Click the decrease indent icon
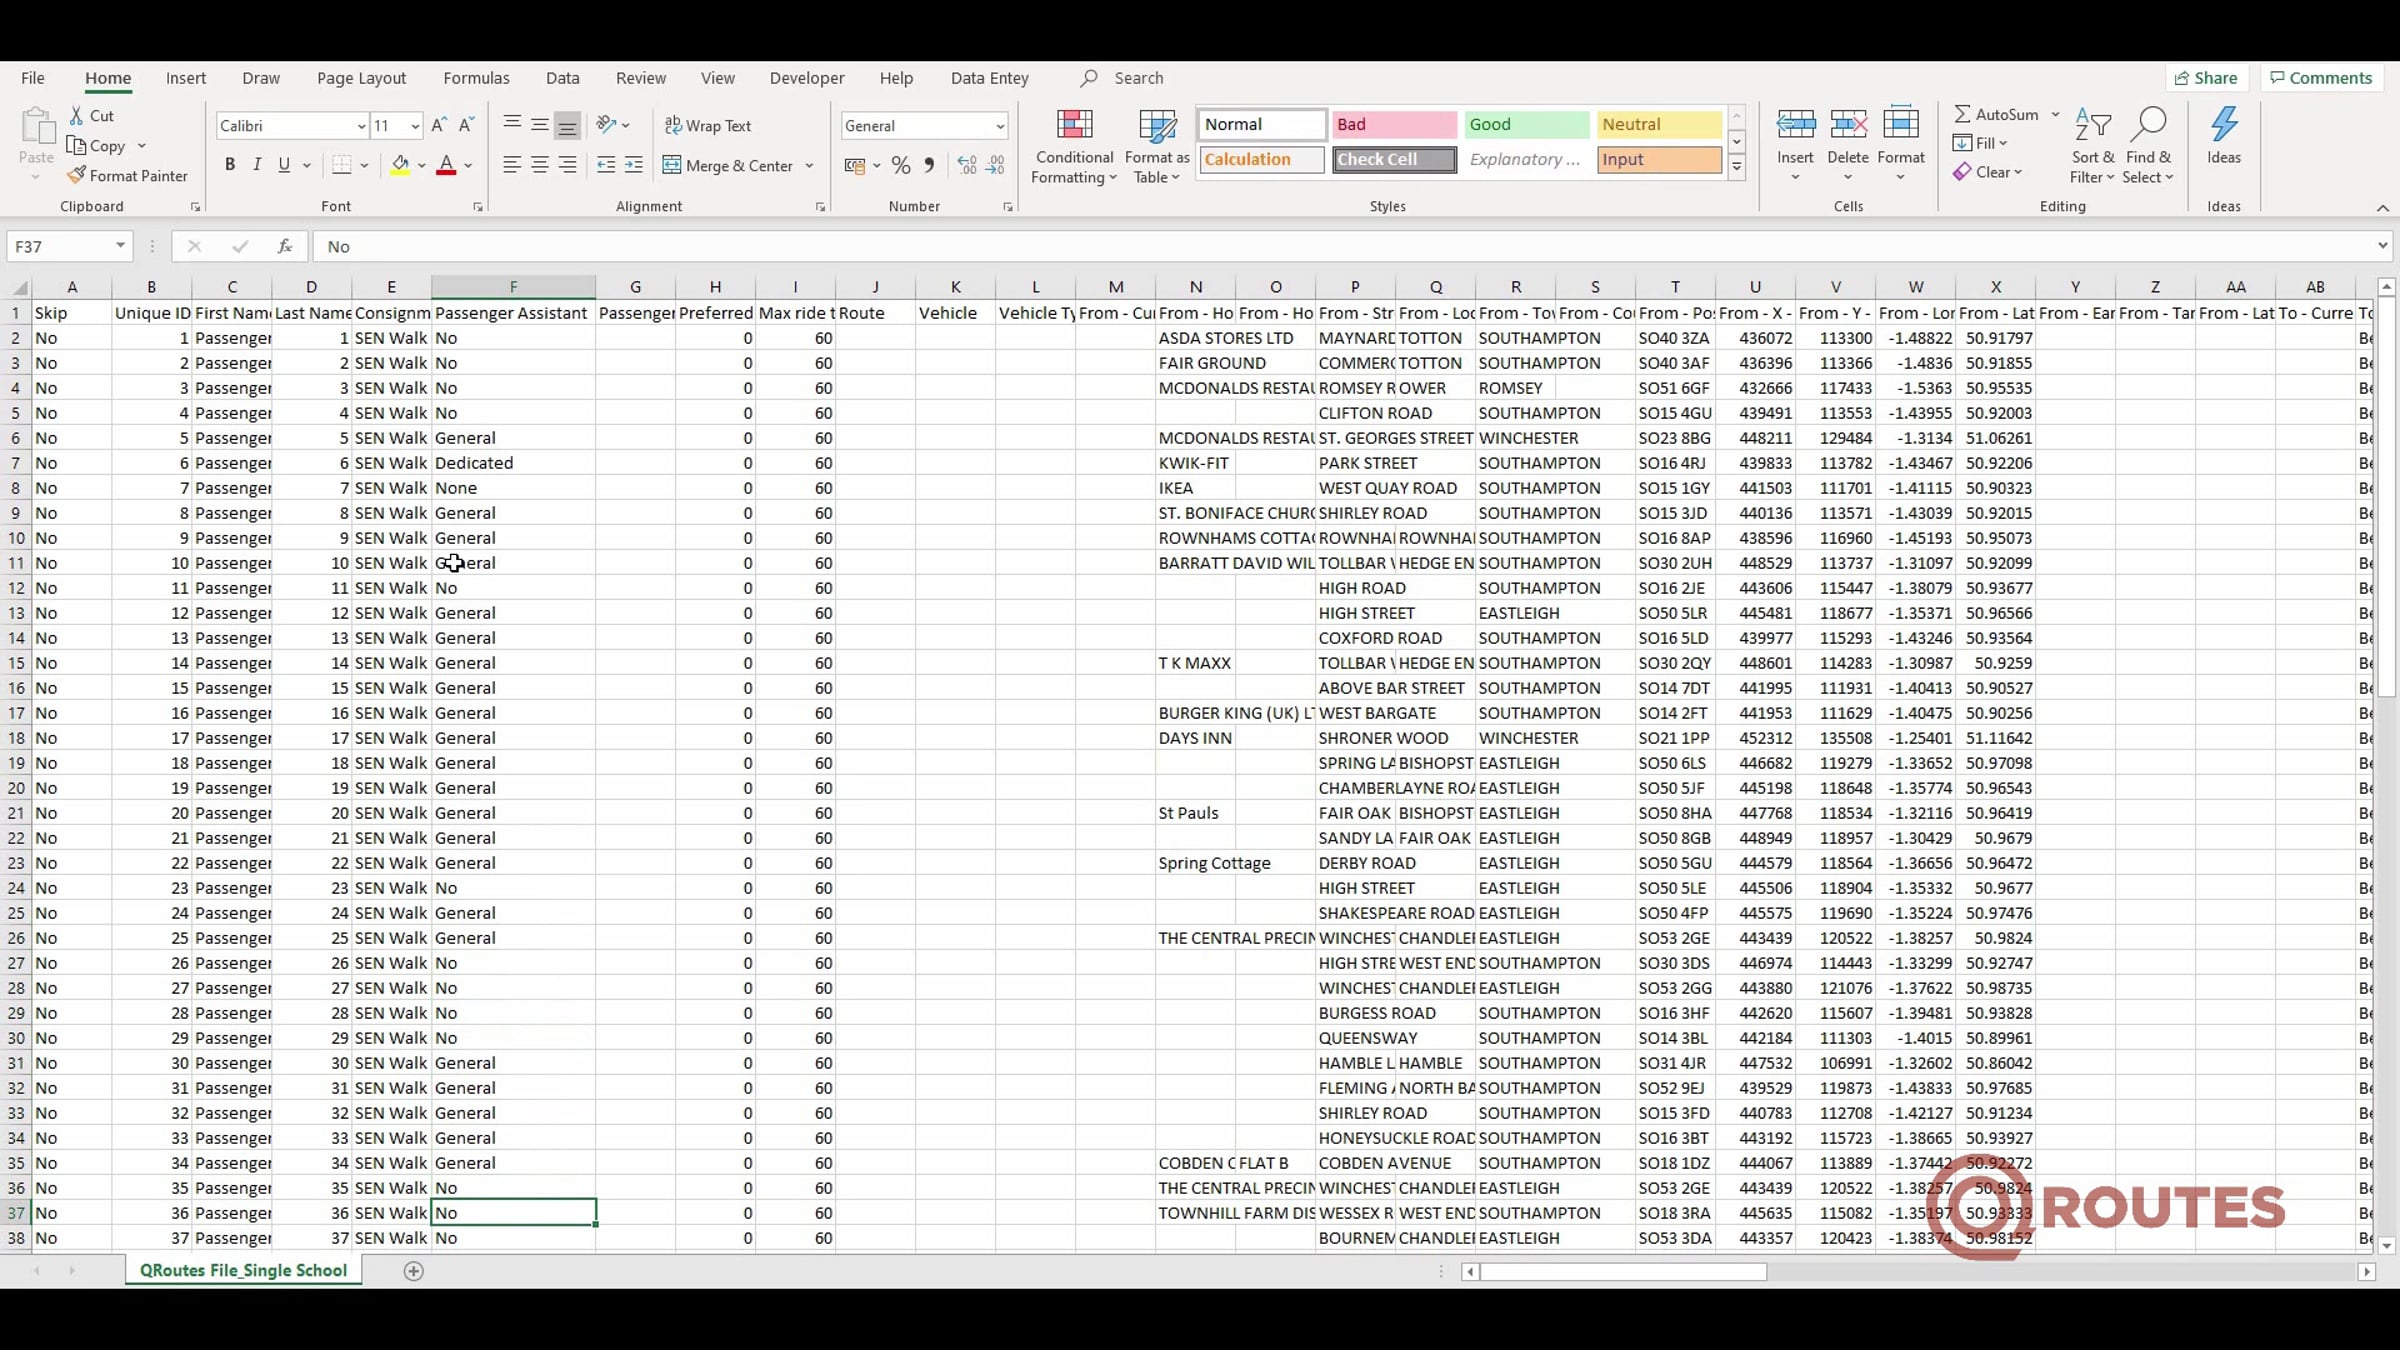 pyautogui.click(x=606, y=165)
